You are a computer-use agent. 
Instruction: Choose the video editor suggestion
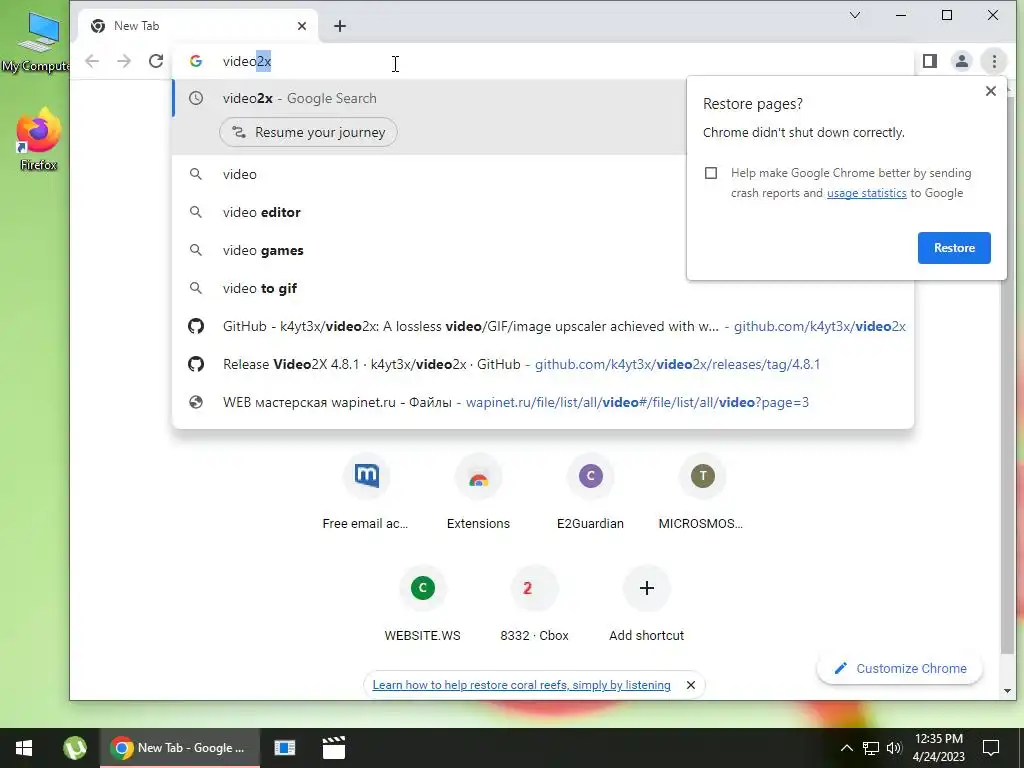coord(429,212)
